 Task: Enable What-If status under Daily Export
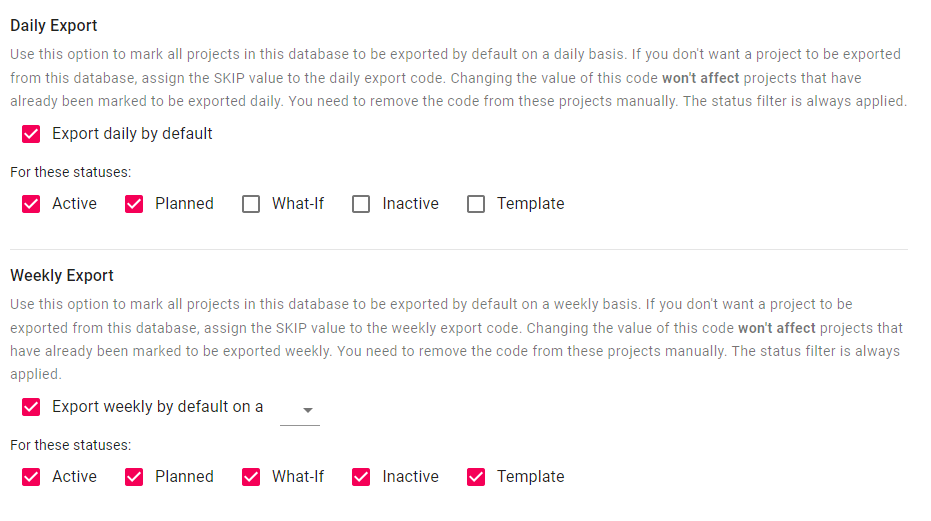[251, 204]
